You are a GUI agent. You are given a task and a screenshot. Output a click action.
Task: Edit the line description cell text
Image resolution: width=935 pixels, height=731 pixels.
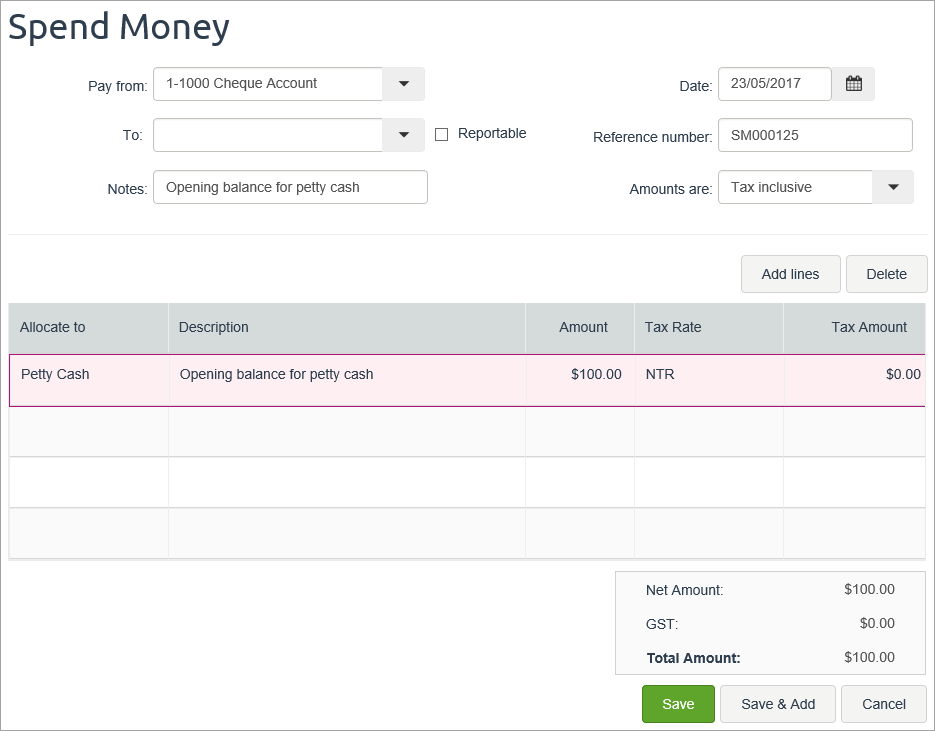pyautogui.click(x=346, y=375)
